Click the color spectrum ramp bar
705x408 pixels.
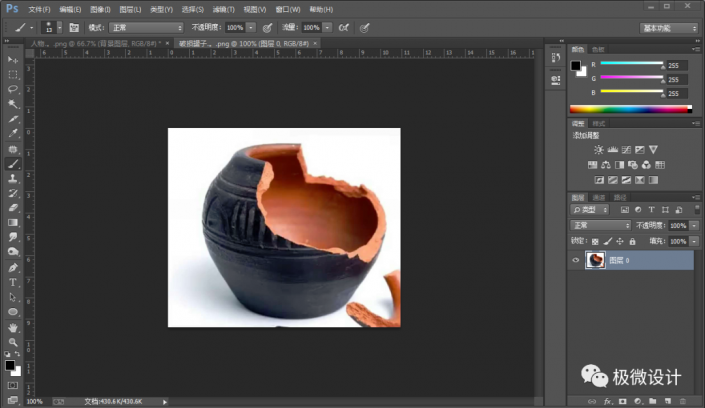coord(629,108)
